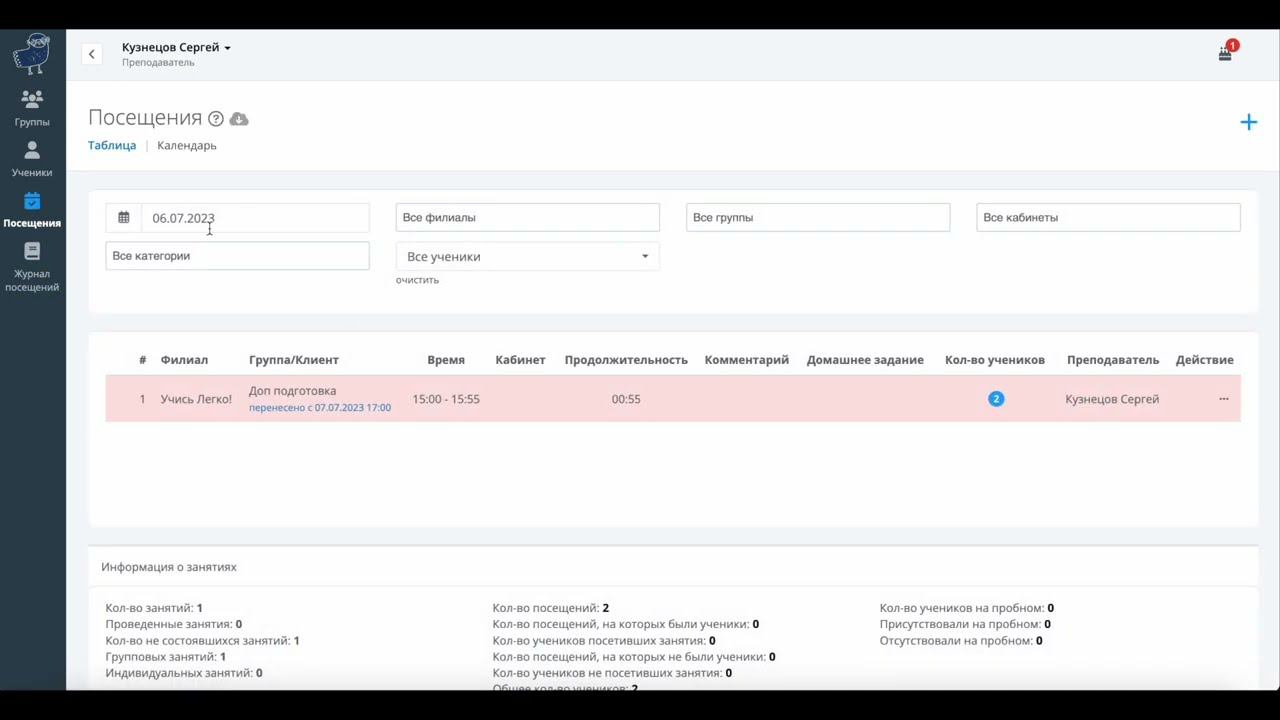Open the Посещения section in sidebar
Viewport: 1280px width, 720px height.
pos(32,210)
